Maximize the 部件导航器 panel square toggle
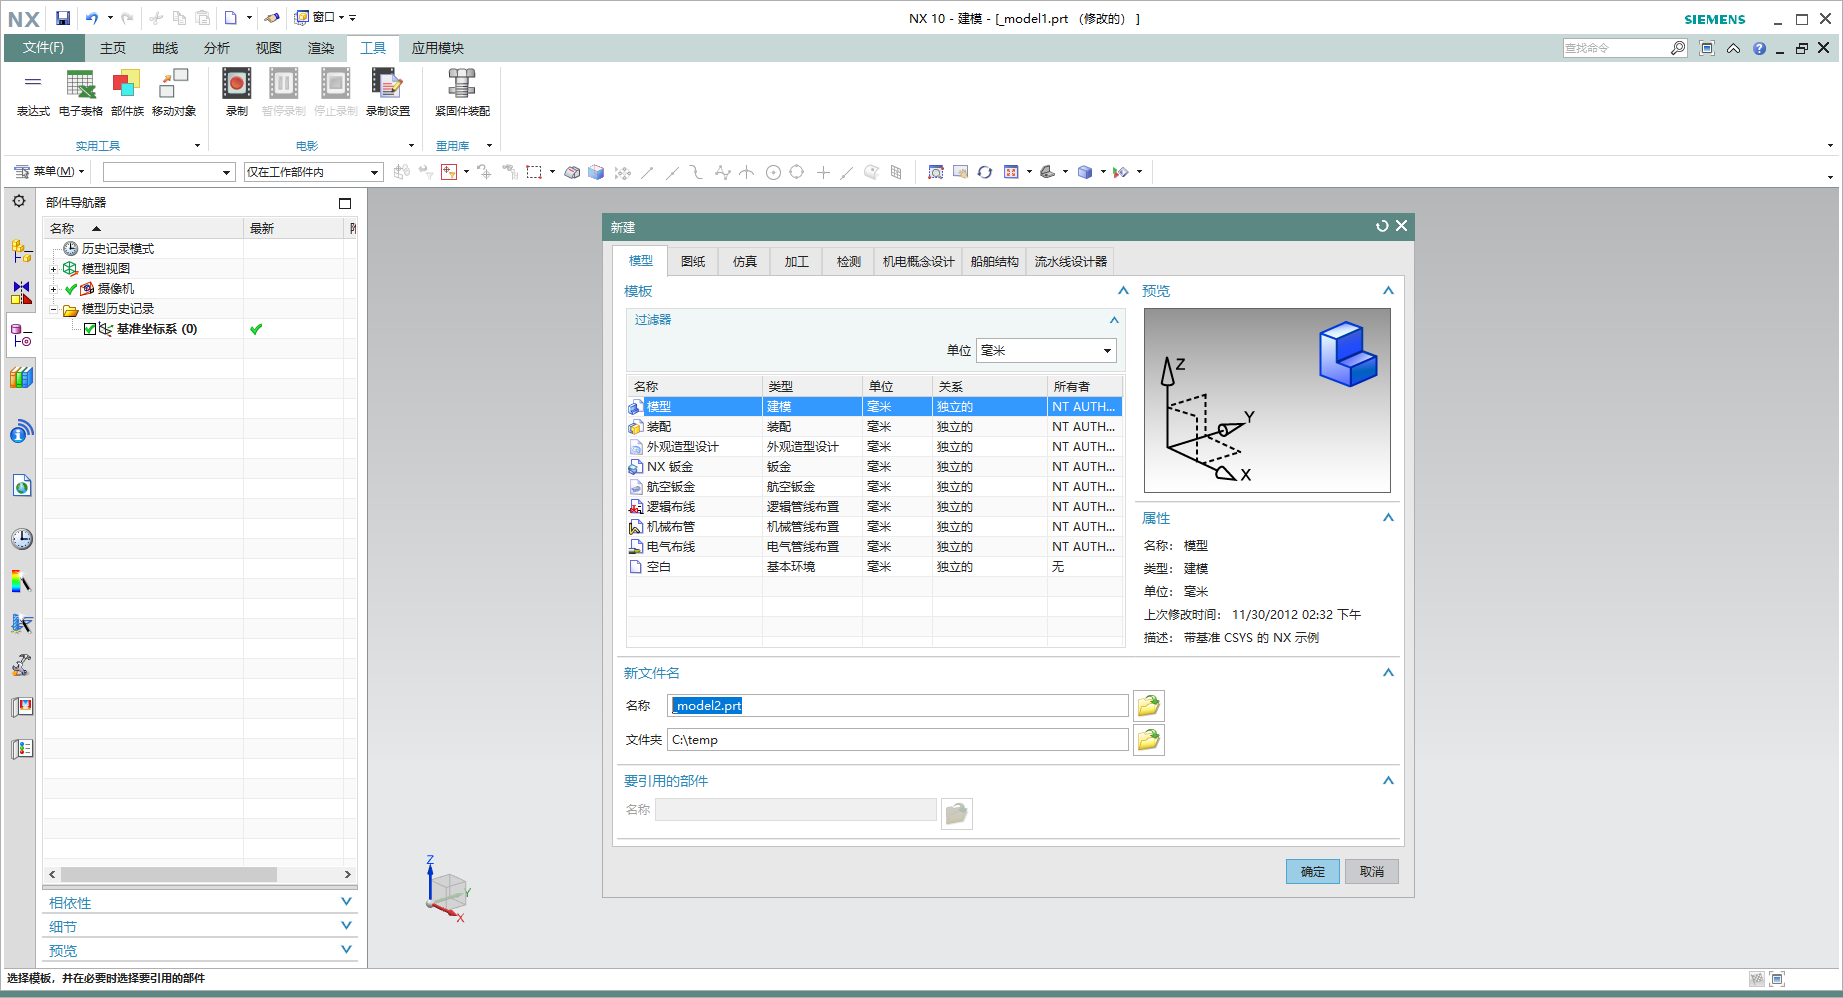 pyautogui.click(x=345, y=203)
